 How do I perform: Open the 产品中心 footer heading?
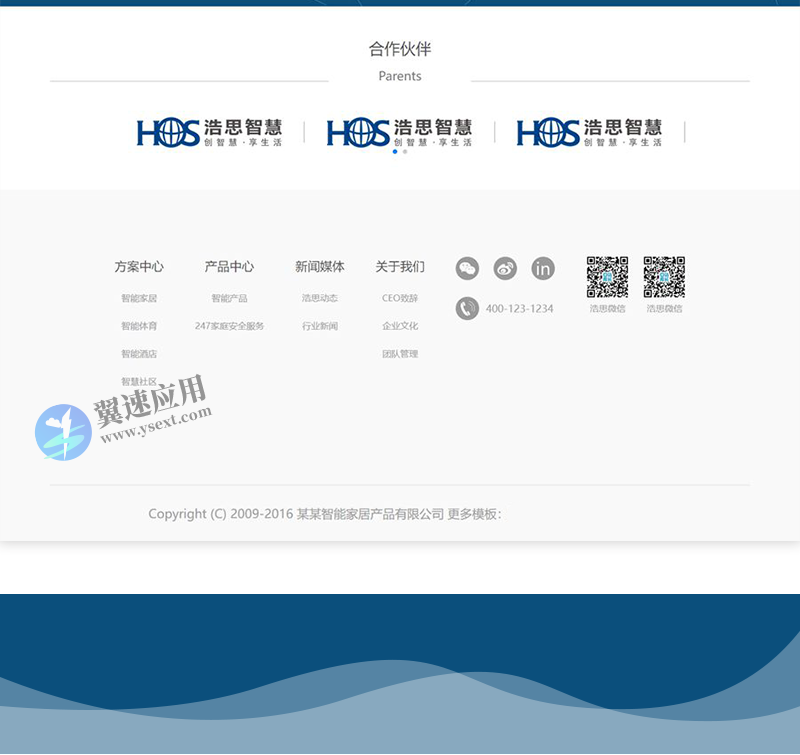(229, 267)
